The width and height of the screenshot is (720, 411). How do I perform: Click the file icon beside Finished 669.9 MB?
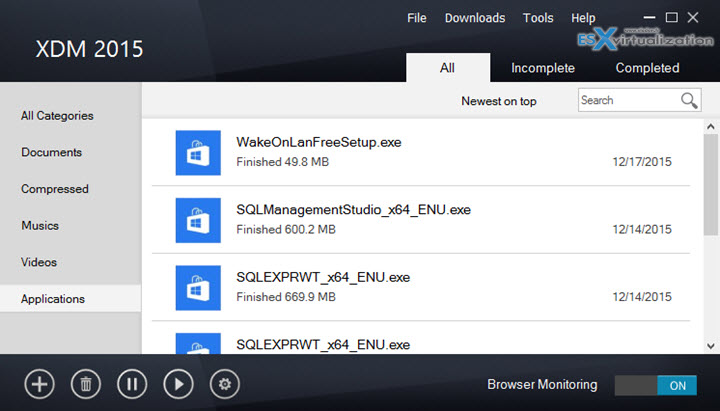pos(198,288)
